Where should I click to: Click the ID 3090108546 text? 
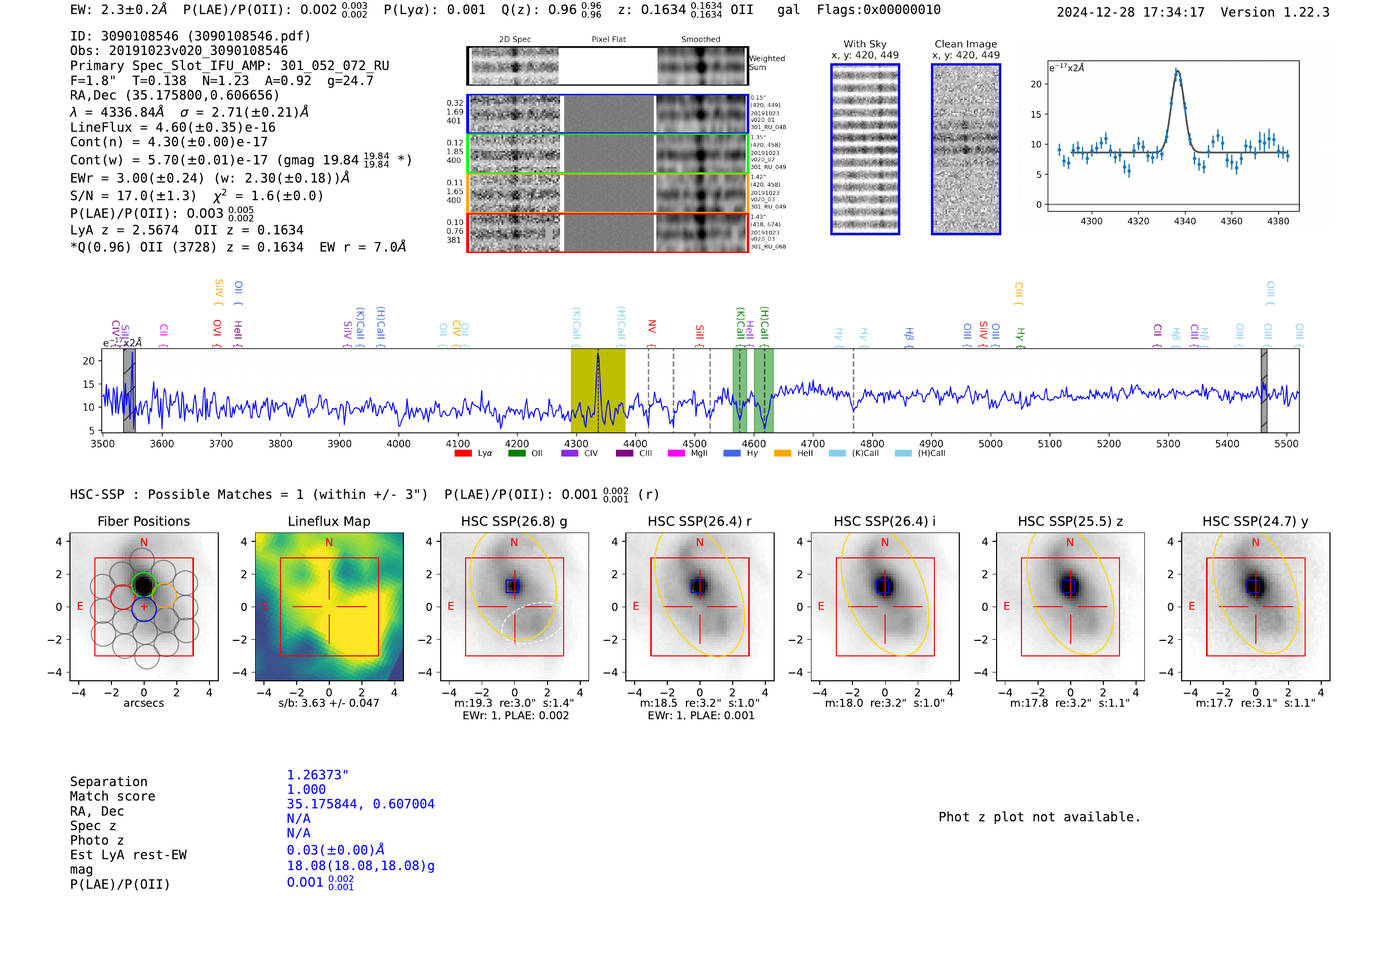190,36
